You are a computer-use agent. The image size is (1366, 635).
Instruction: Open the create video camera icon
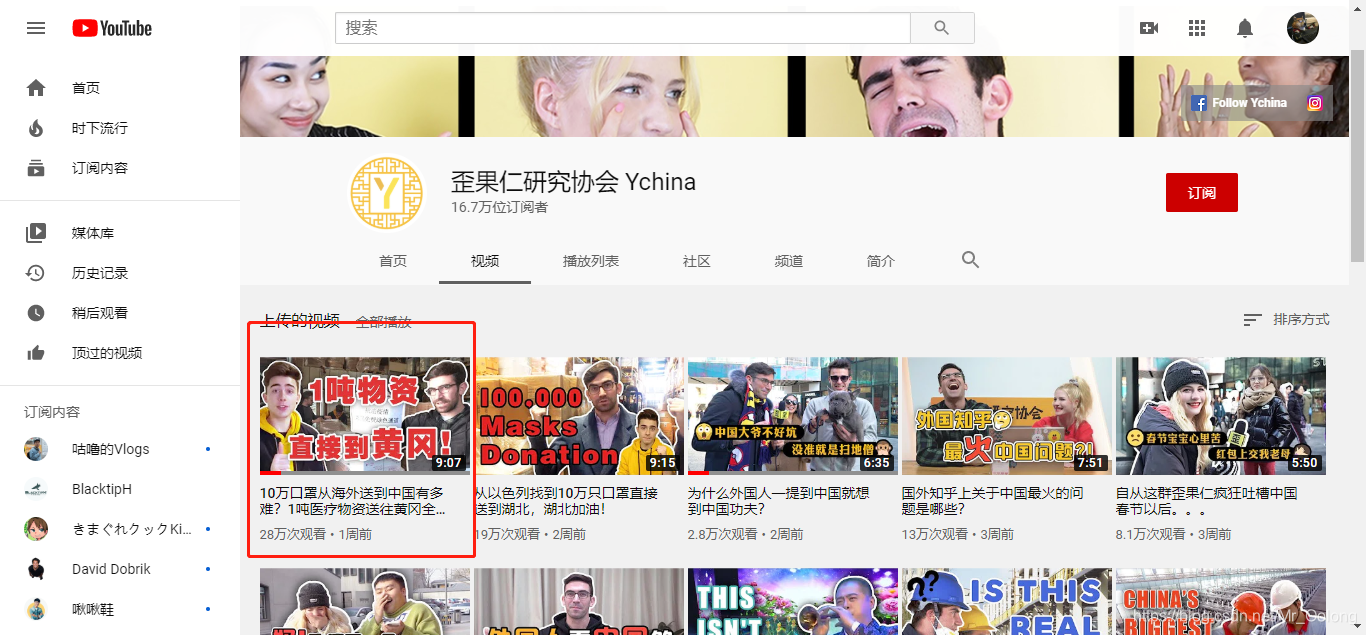click(1149, 28)
